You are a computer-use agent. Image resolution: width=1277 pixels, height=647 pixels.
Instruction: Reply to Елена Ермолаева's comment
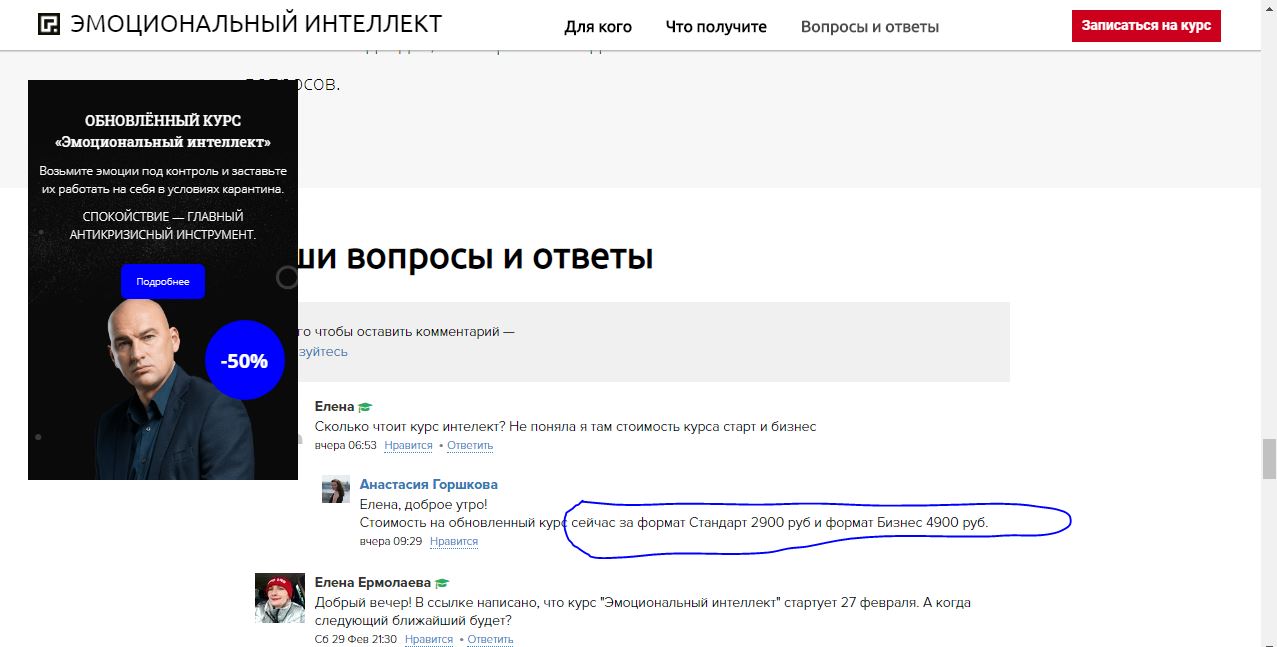490,639
